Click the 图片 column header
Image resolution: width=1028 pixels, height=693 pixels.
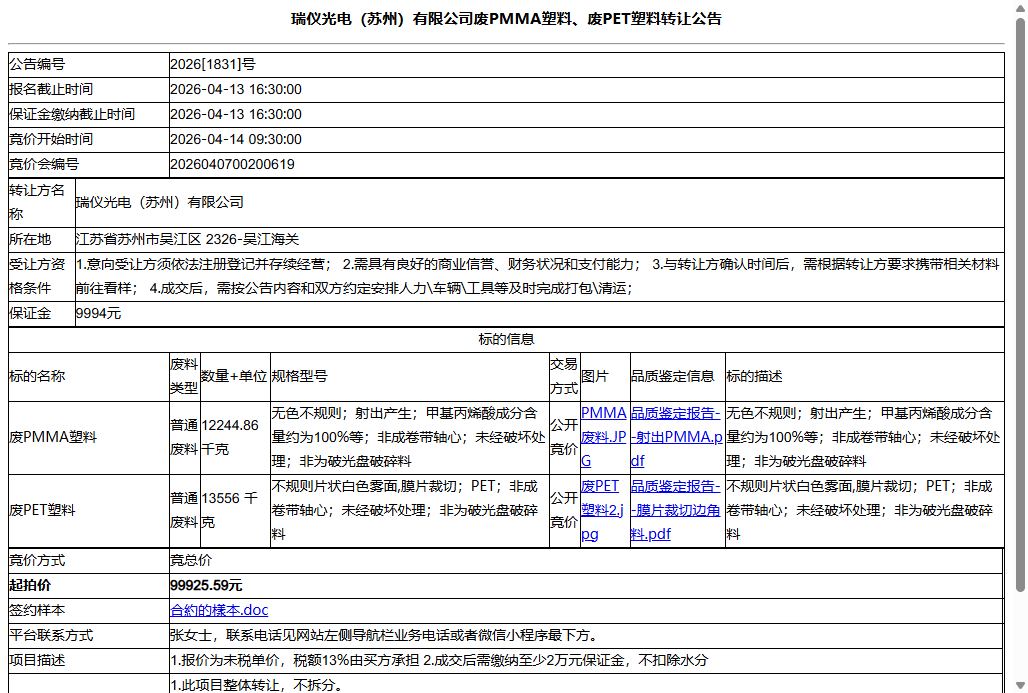595,376
